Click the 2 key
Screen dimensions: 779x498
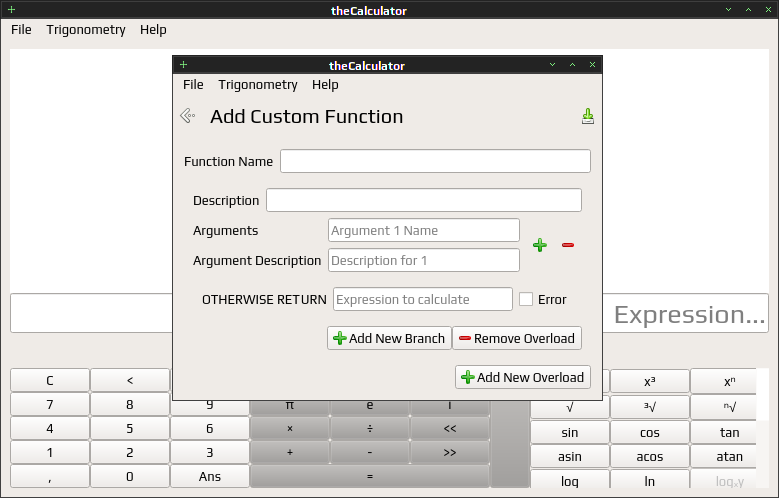point(130,452)
